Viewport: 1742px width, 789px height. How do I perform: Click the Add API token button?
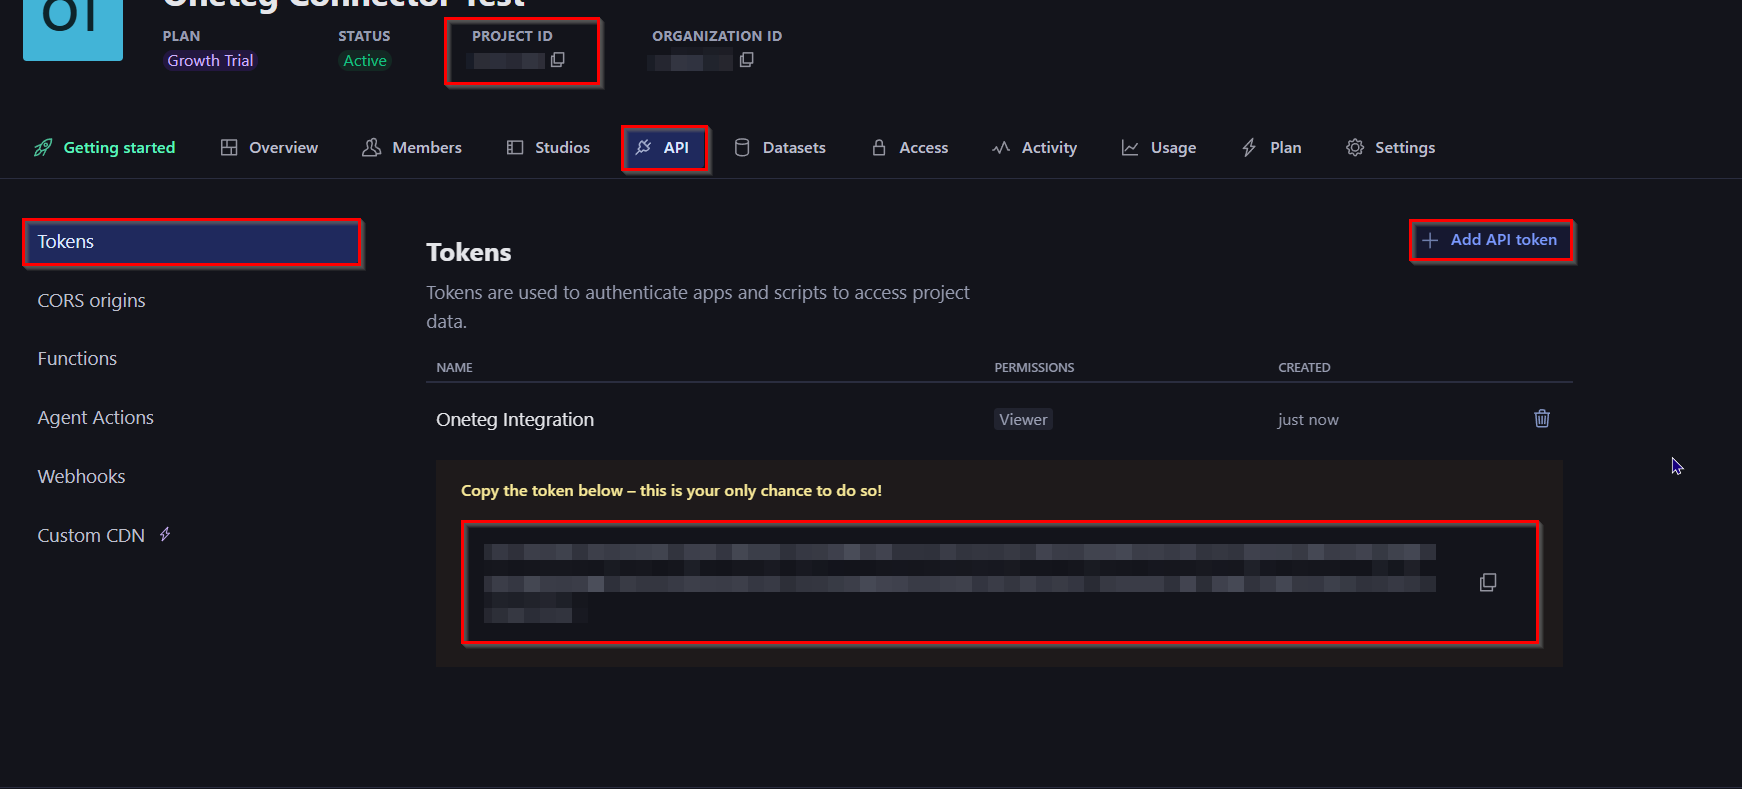pos(1491,240)
